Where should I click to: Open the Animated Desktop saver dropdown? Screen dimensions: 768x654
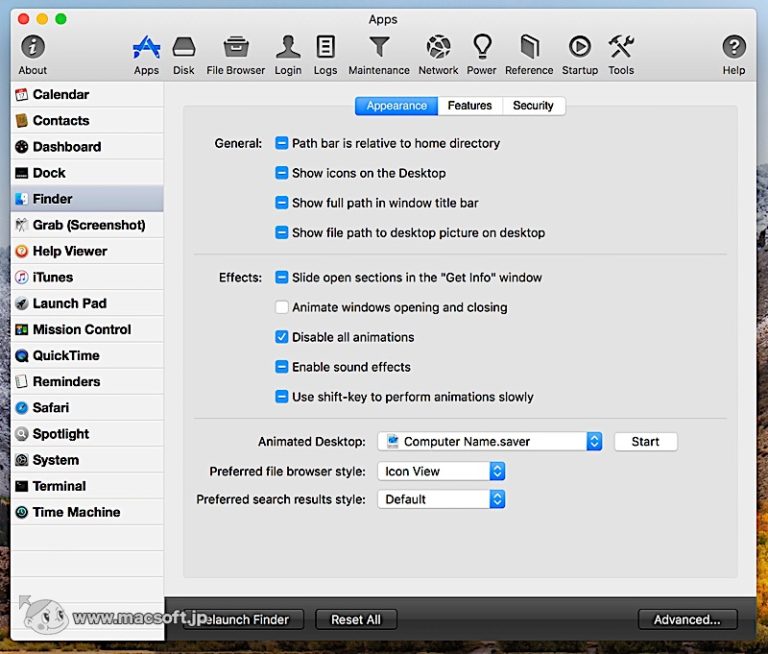point(489,441)
